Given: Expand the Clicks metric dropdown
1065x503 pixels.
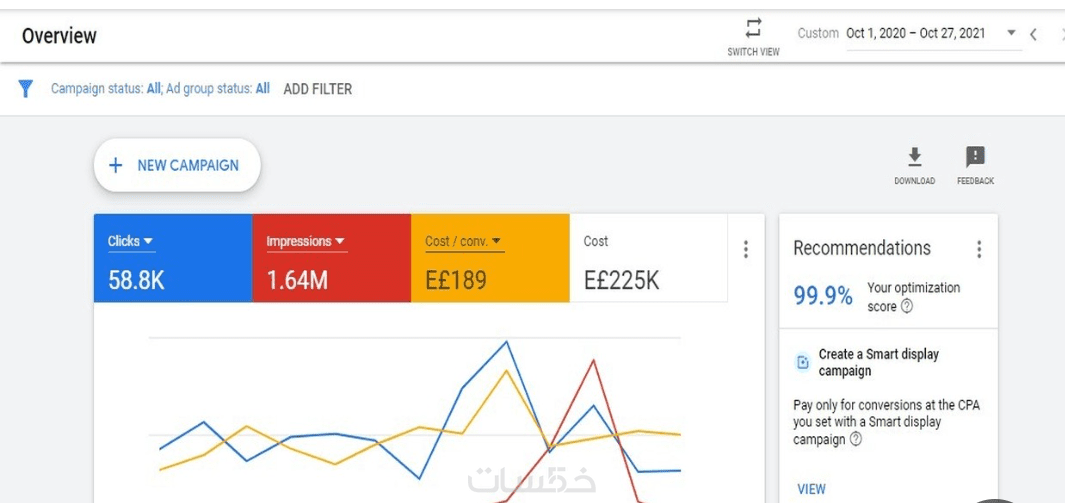Looking at the screenshot, I should 148,241.
